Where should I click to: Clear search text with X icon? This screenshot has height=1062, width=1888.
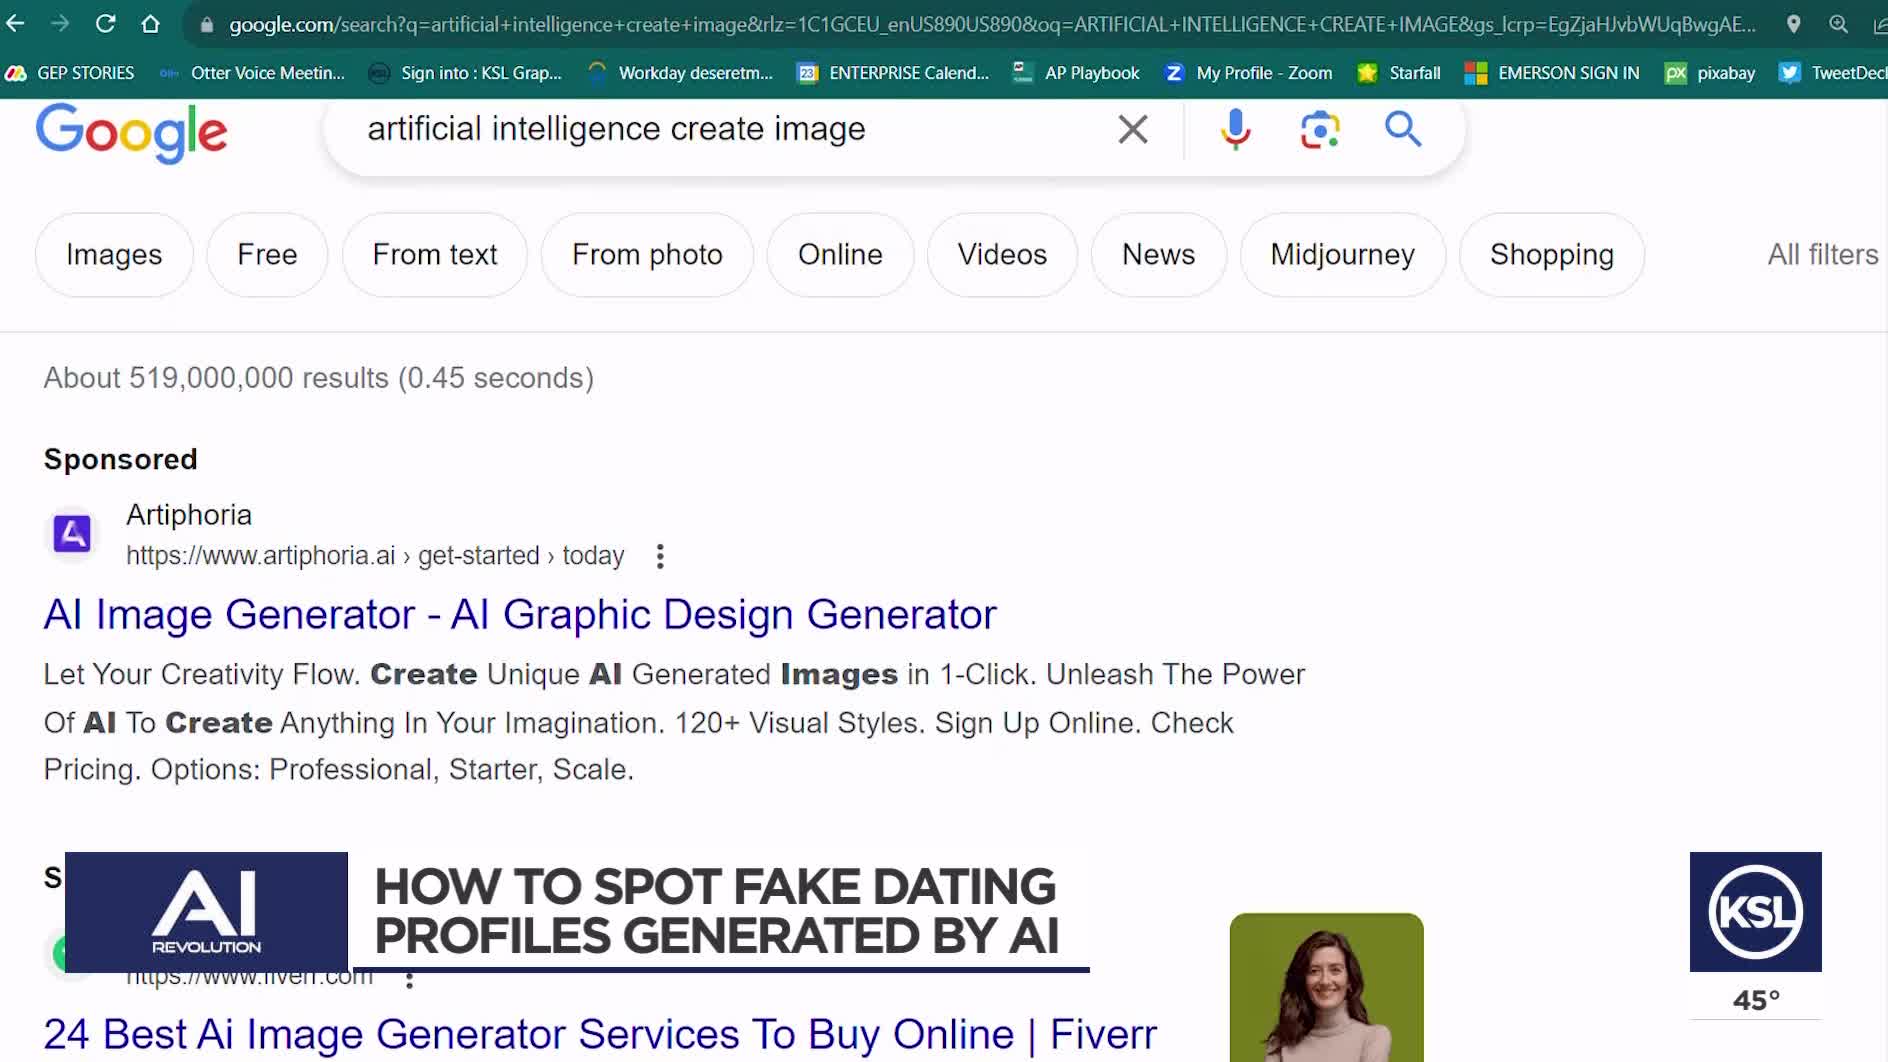pyautogui.click(x=1132, y=129)
